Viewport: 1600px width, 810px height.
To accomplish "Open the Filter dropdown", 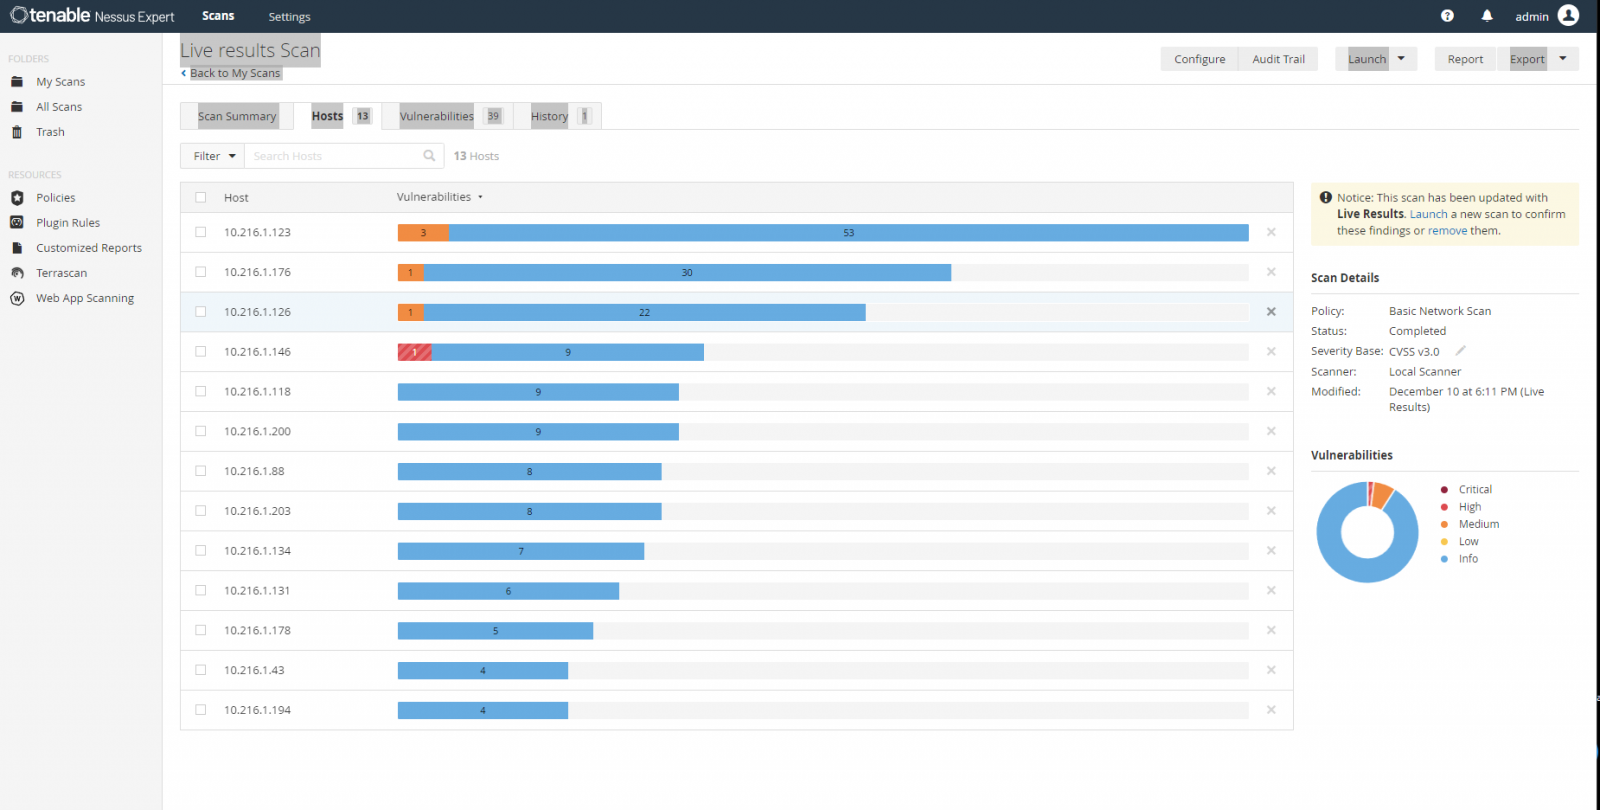I will (x=213, y=156).
